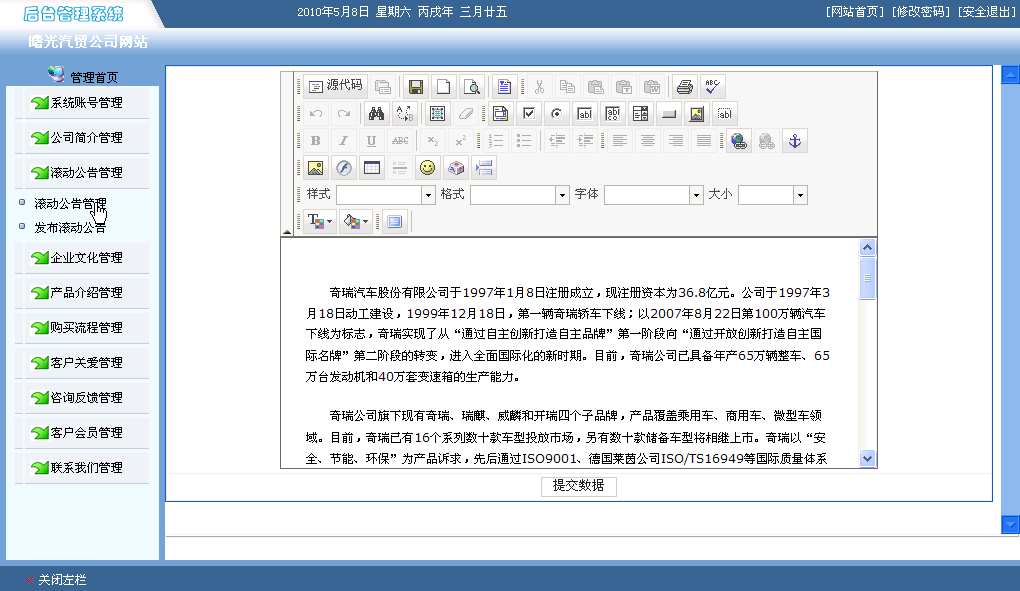This screenshot has width=1020, height=591.
Task: Insert a selection list form element
Action: (640, 114)
